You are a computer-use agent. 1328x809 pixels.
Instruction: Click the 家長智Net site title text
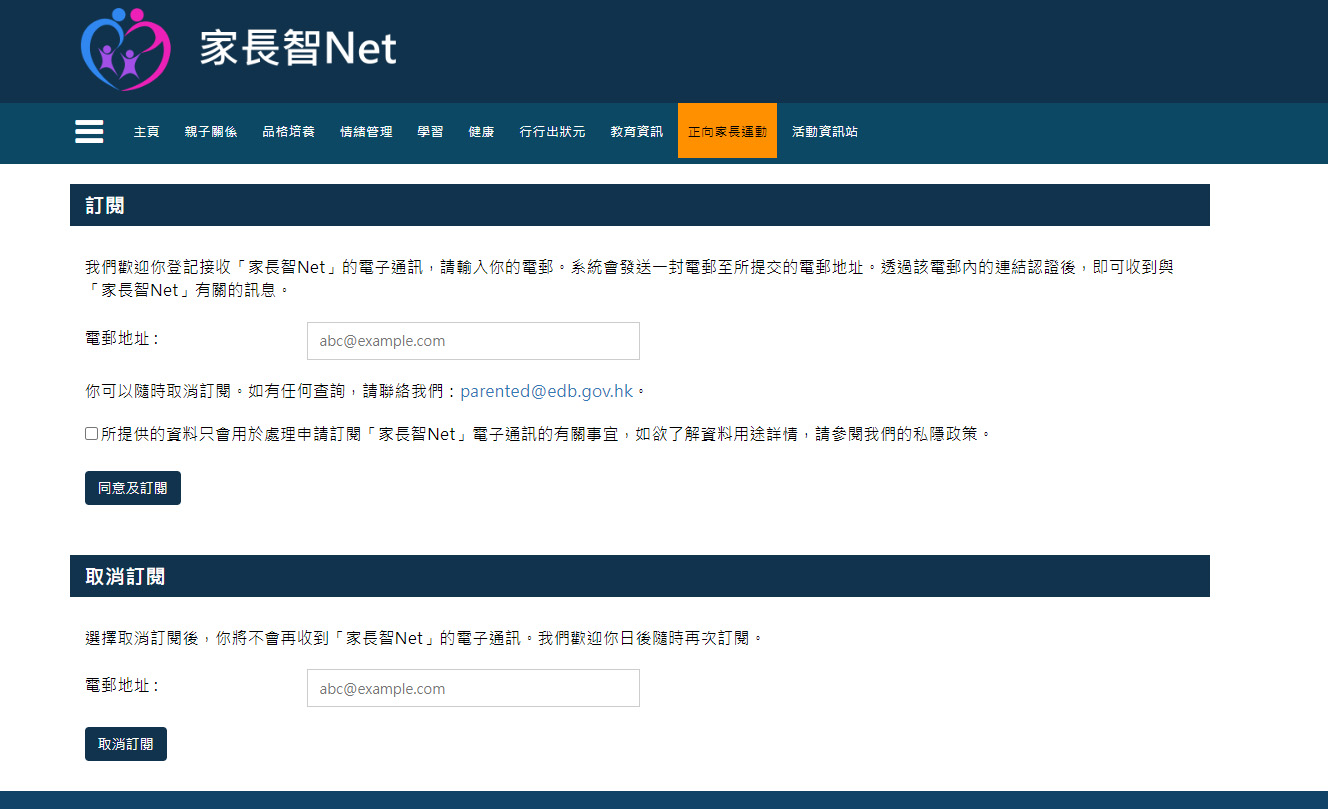pos(298,48)
